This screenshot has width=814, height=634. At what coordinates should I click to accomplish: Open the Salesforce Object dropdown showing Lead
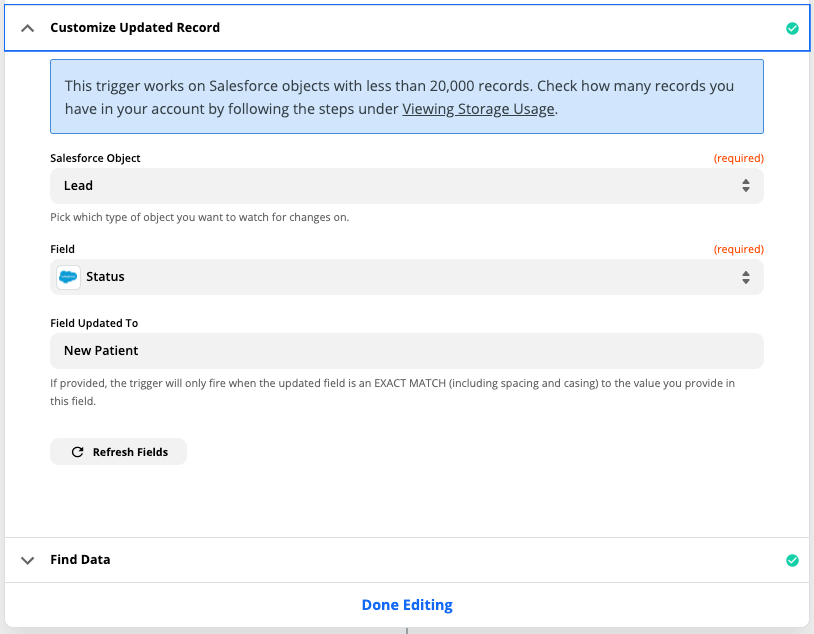pyautogui.click(x=406, y=186)
